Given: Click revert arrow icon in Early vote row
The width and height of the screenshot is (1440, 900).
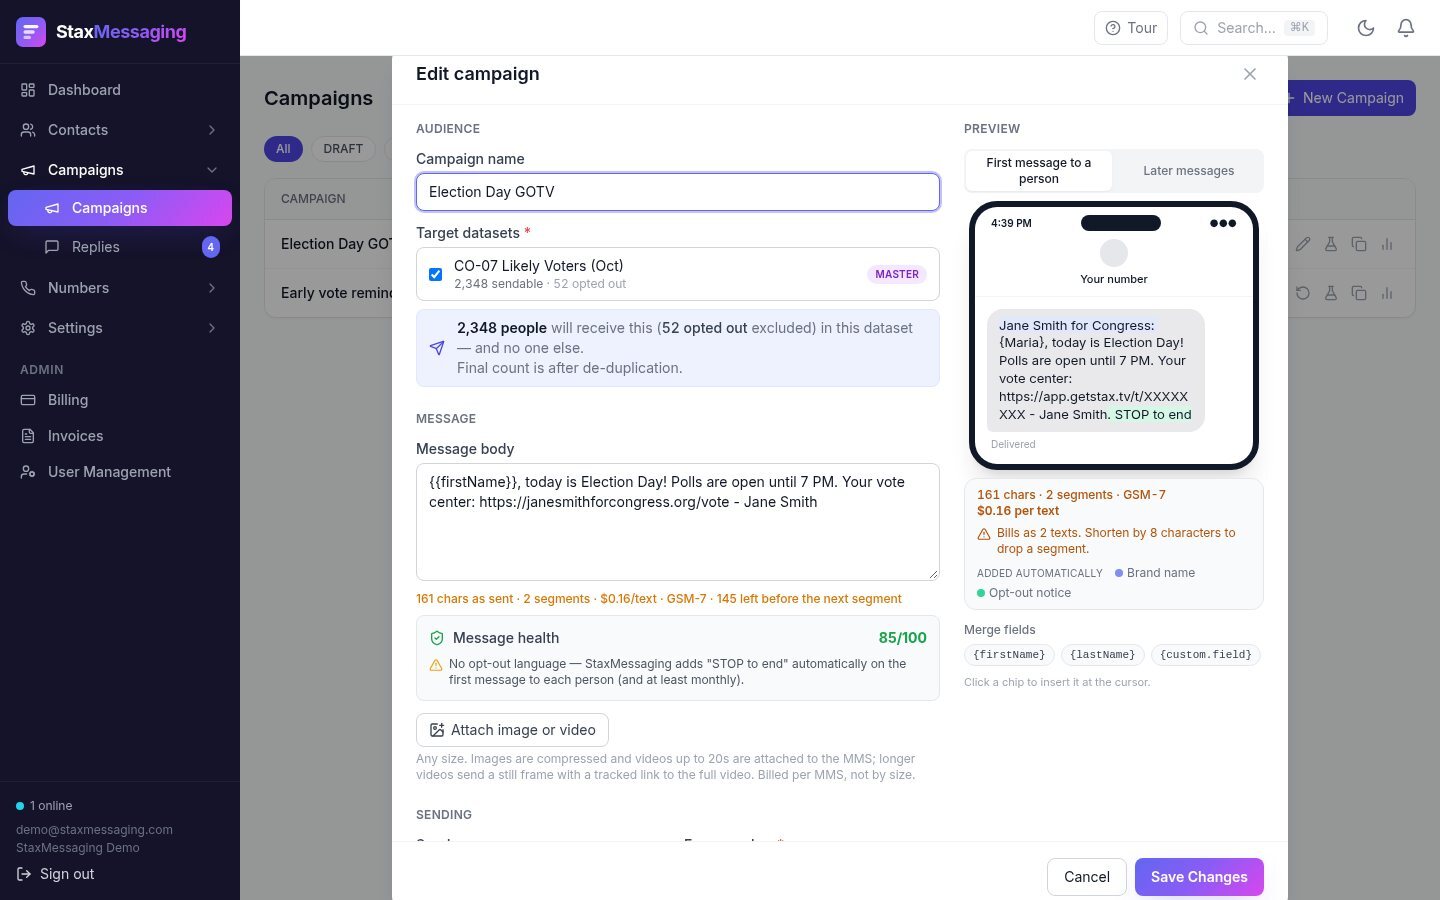Looking at the screenshot, I should 1303,293.
